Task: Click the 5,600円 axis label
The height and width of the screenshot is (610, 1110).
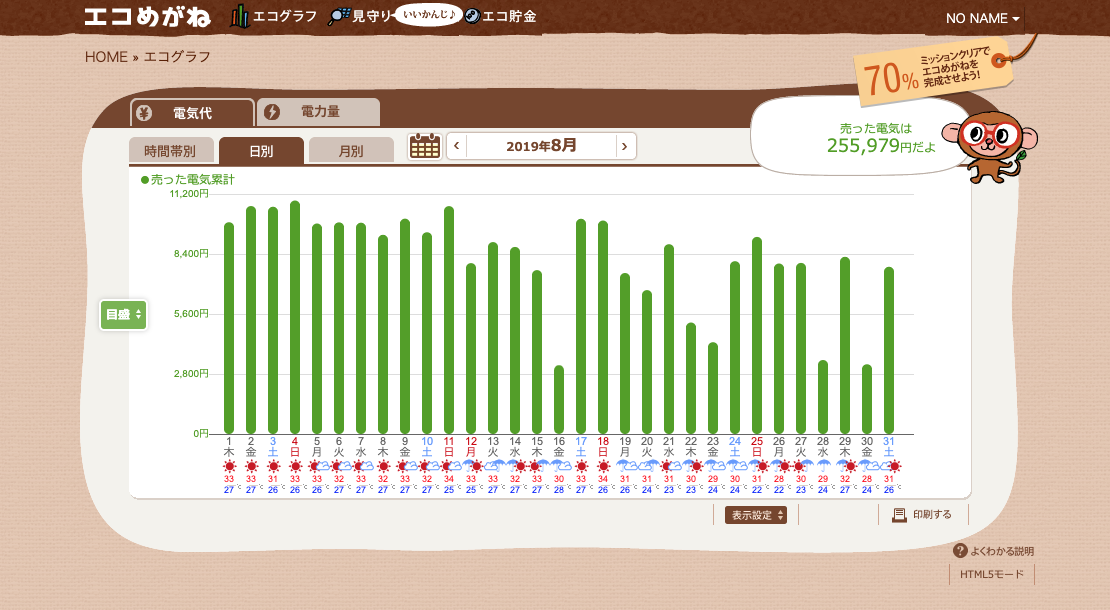Action: coord(191,313)
